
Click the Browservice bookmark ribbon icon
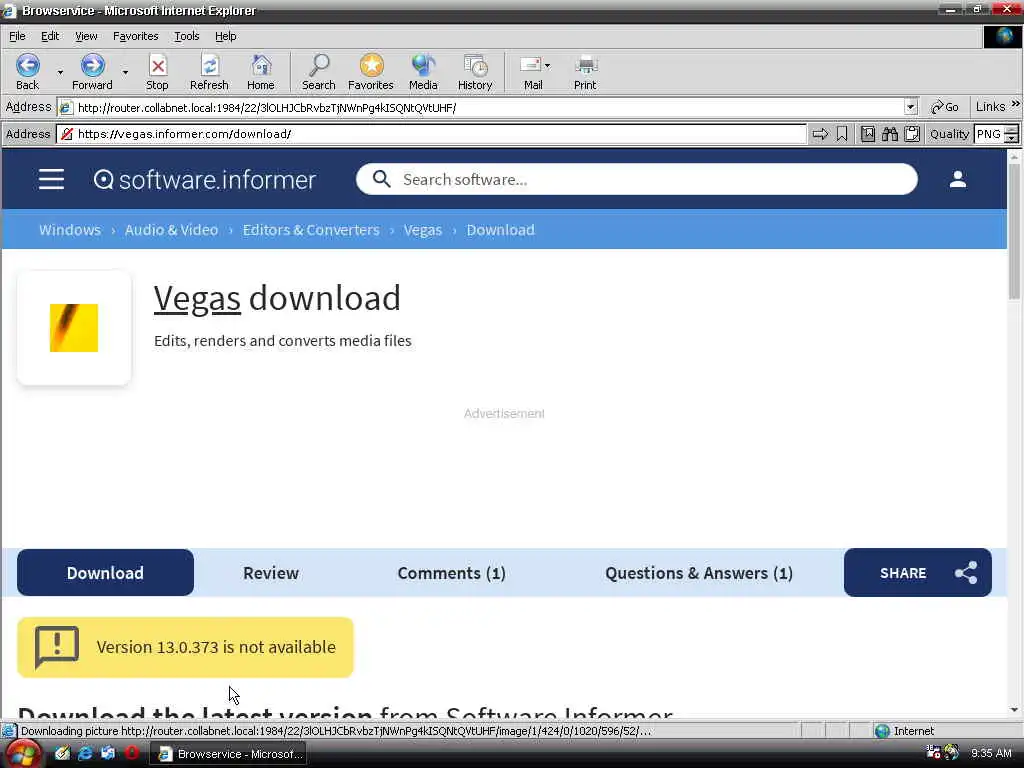coord(842,134)
